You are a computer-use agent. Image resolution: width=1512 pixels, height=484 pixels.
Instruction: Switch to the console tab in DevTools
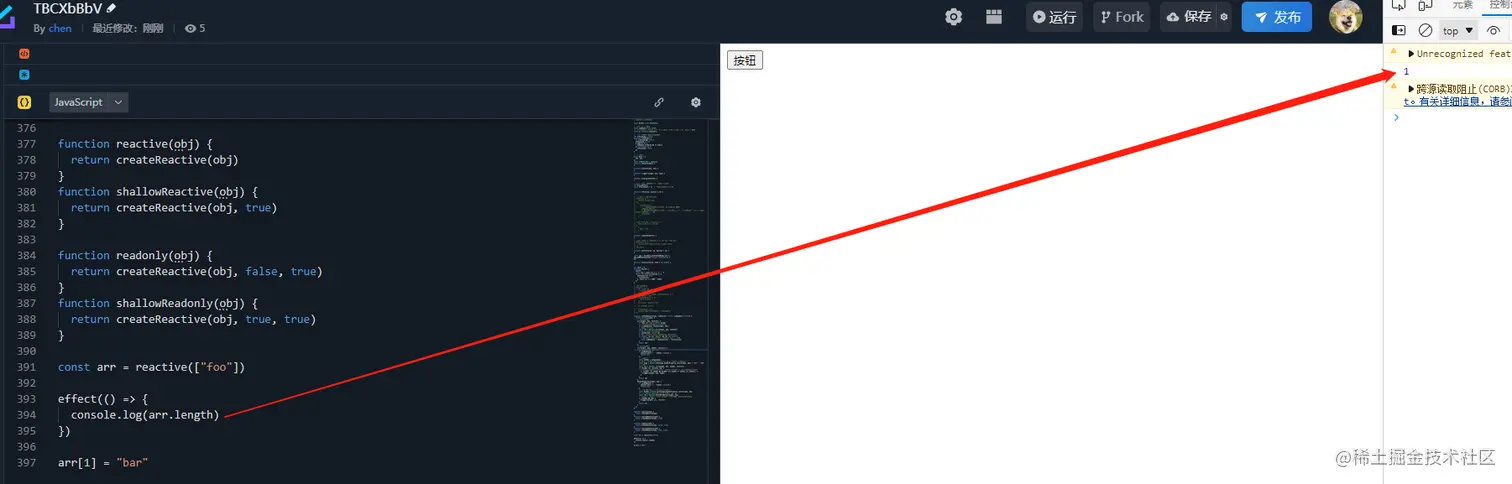(x=1500, y=5)
